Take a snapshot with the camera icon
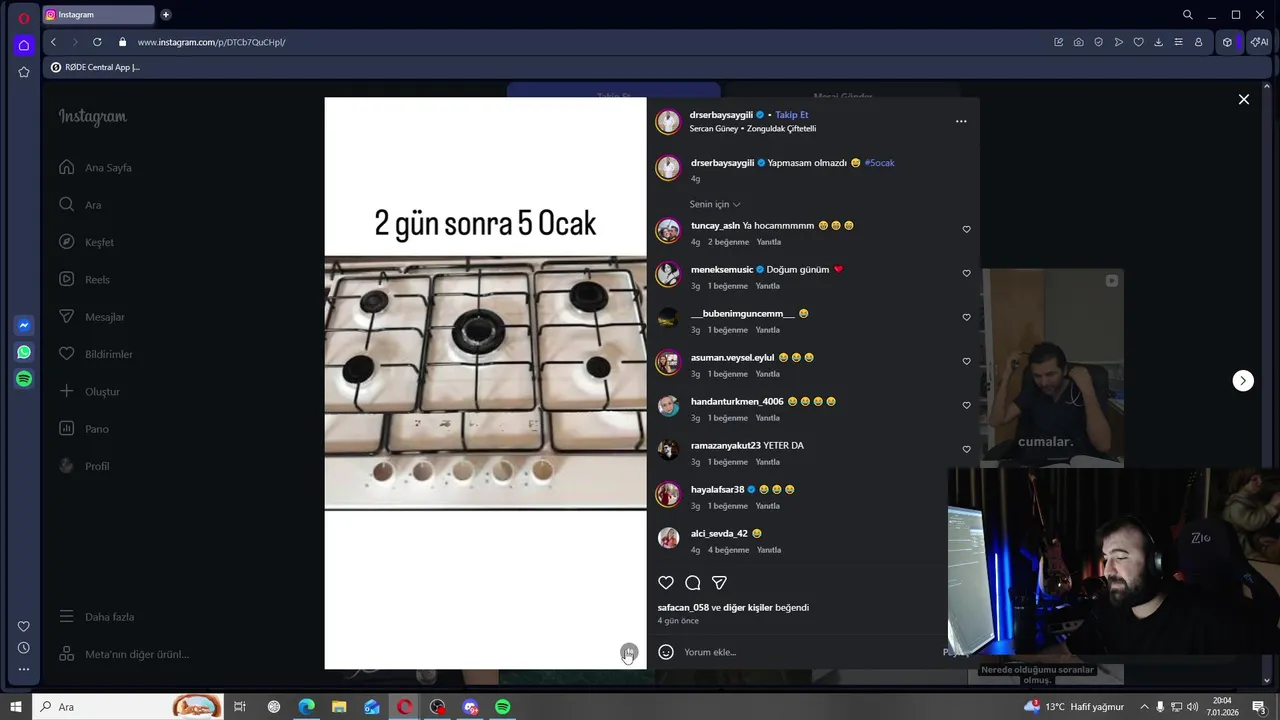Viewport: 1280px width, 720px height. 1078,42
